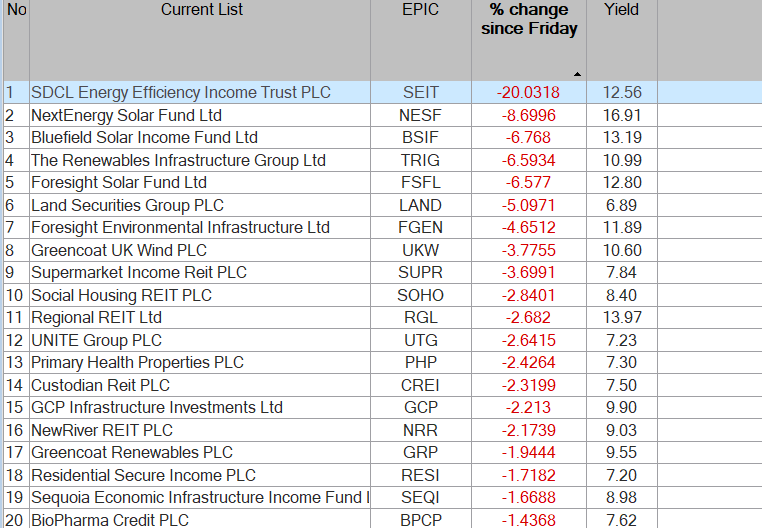Sort by the Current List column header
The height and width of the screenshot is (528, 762).
[201, 10]
